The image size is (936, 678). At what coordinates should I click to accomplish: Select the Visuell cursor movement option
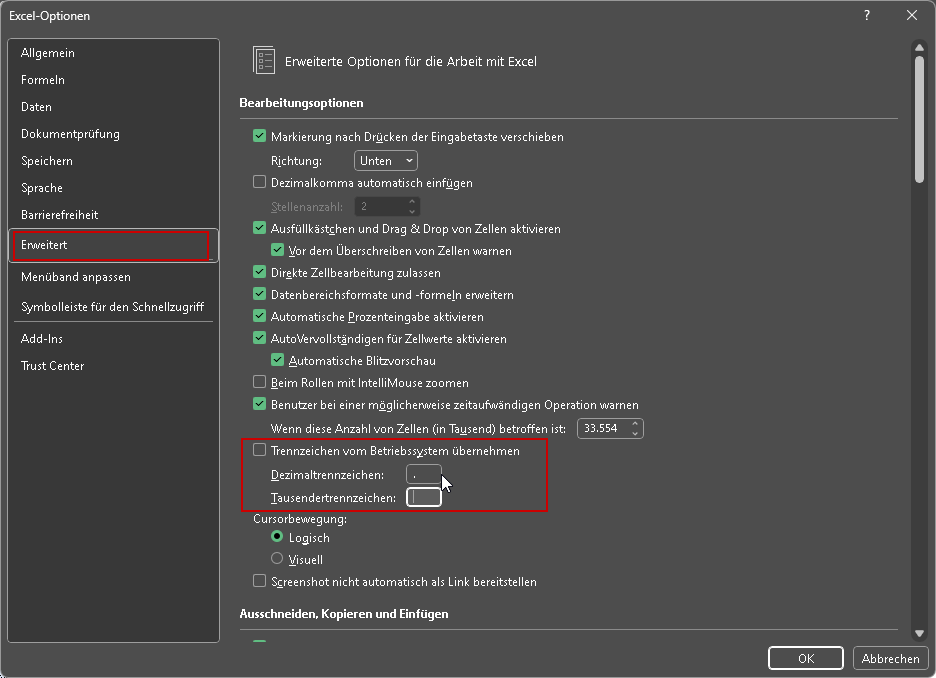[x=278, y=560]
